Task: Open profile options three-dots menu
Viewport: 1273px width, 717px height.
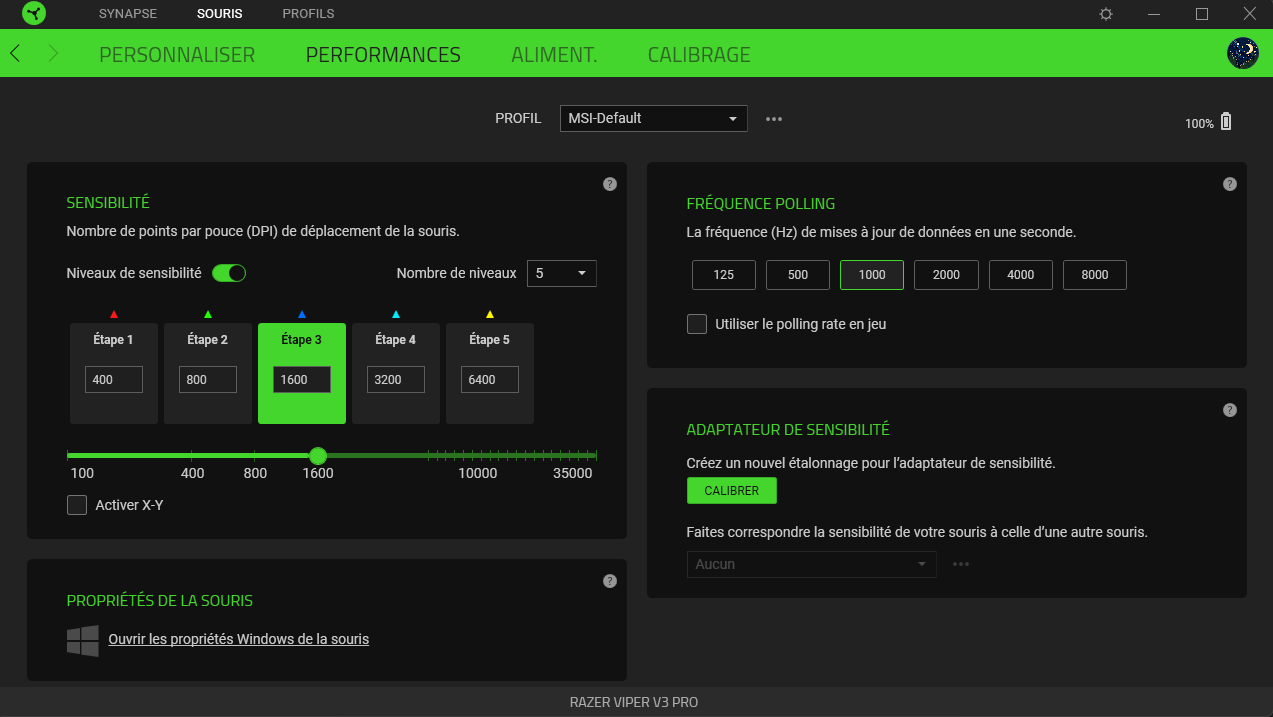Action: click(x=774, y=119)
